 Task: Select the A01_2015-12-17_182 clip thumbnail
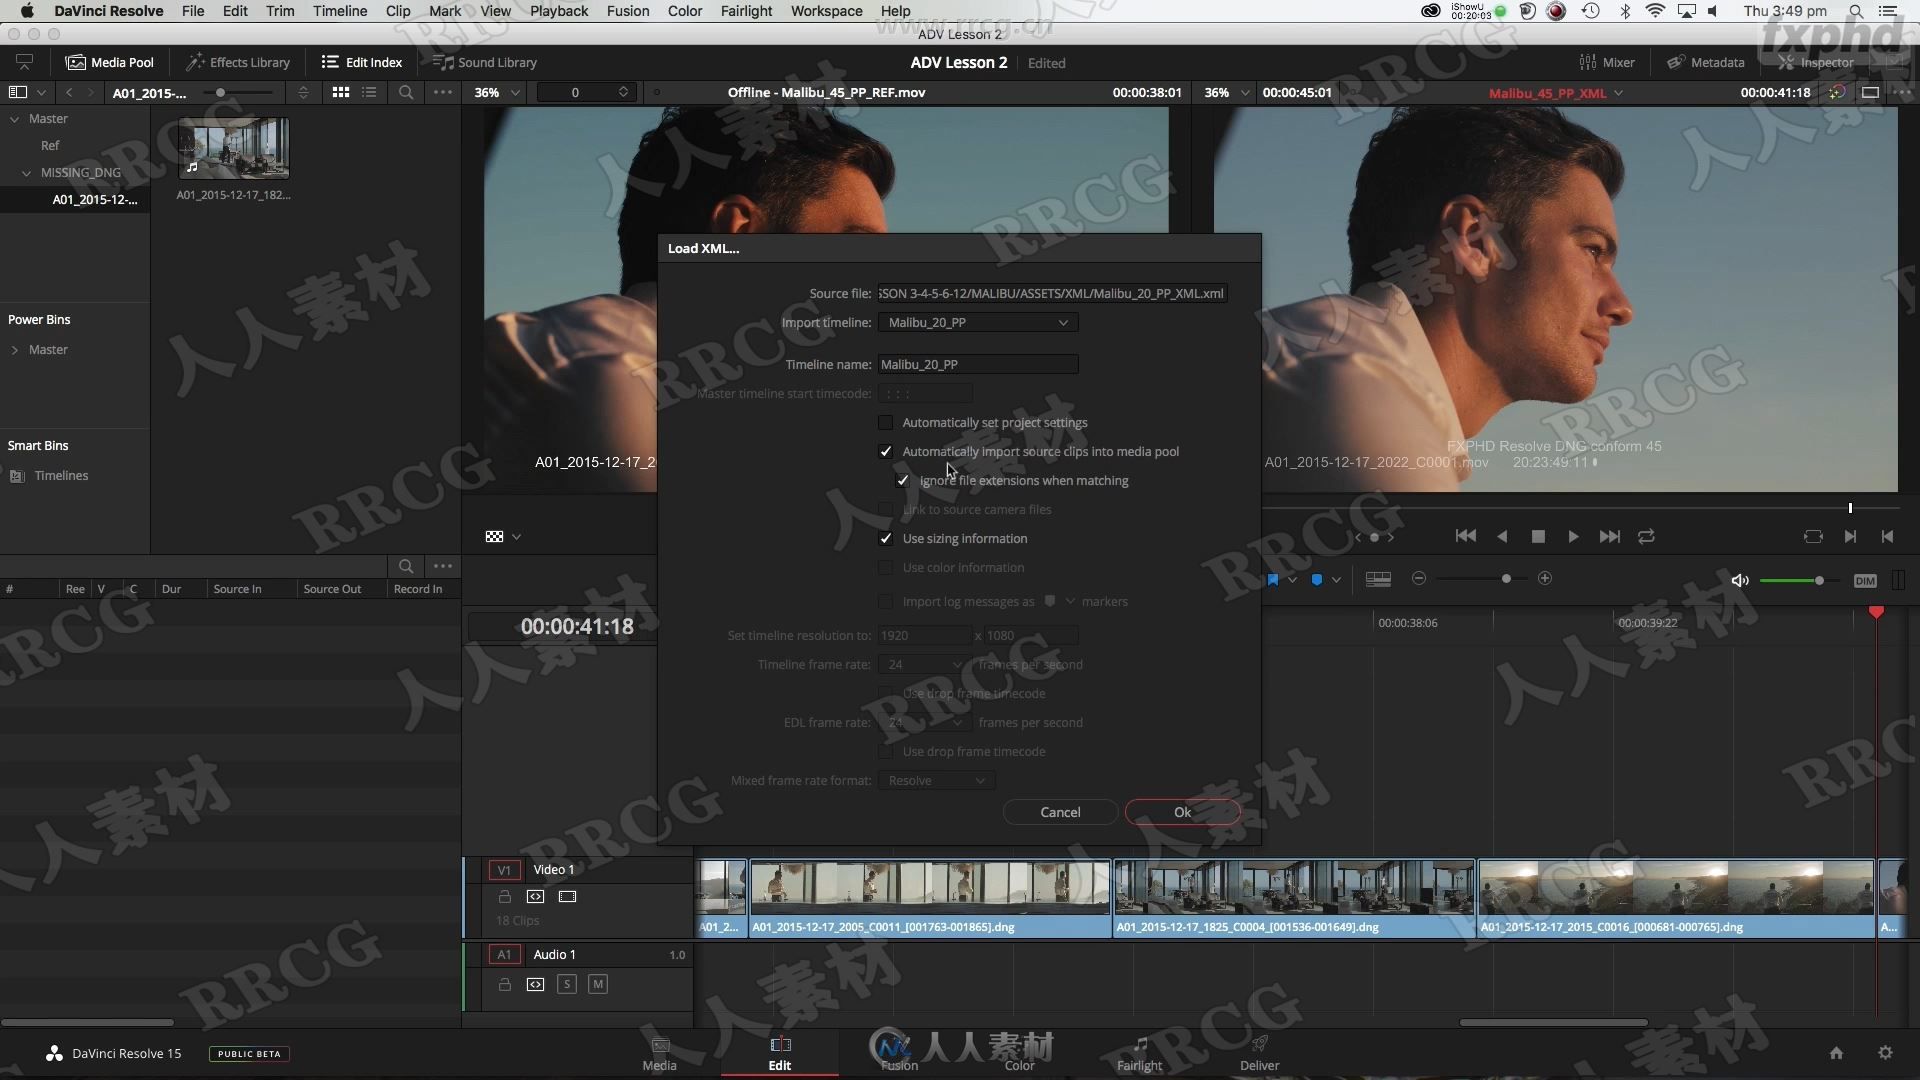(x=234, y=148)
